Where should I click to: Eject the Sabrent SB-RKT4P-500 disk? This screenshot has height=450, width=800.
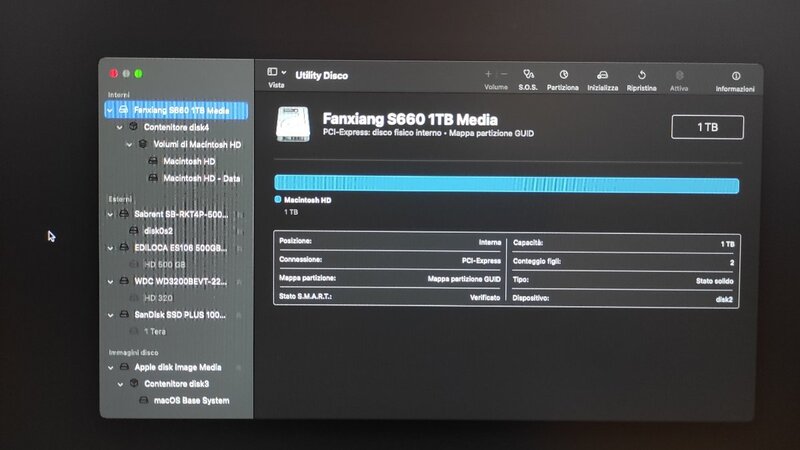pyautogui.click(x=240, y=215)
